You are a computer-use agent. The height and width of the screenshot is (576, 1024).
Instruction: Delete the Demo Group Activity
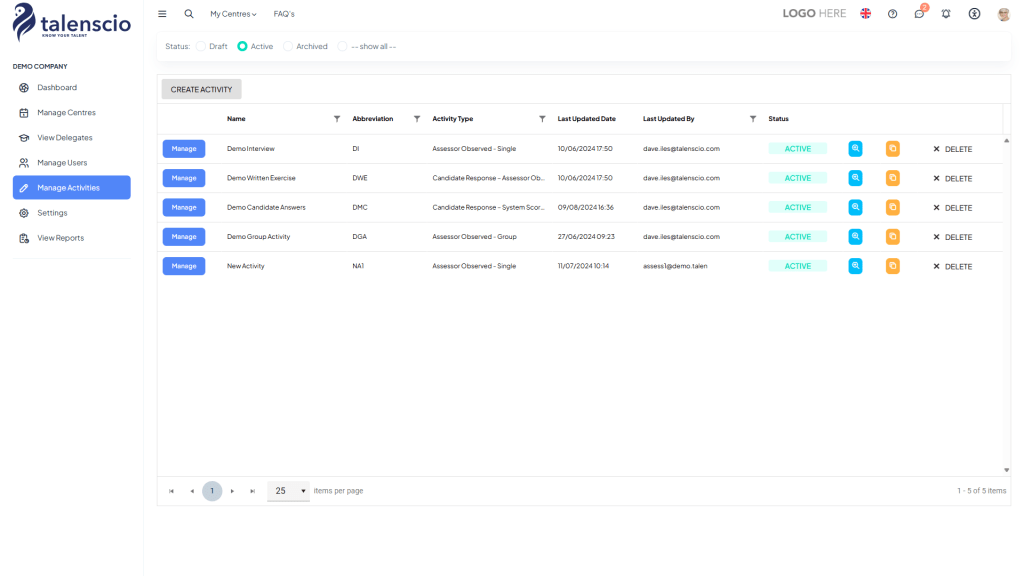coord(953,237)
